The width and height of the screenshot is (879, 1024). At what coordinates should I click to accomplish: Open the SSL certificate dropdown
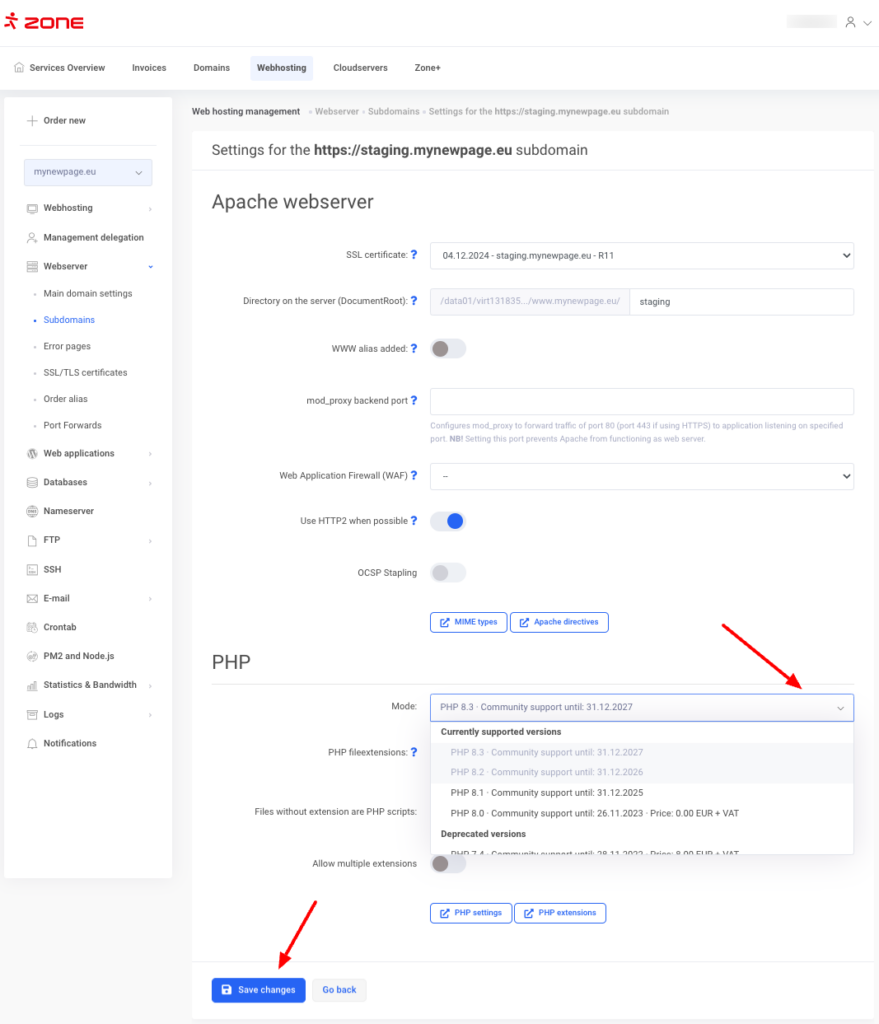[641, 256]
